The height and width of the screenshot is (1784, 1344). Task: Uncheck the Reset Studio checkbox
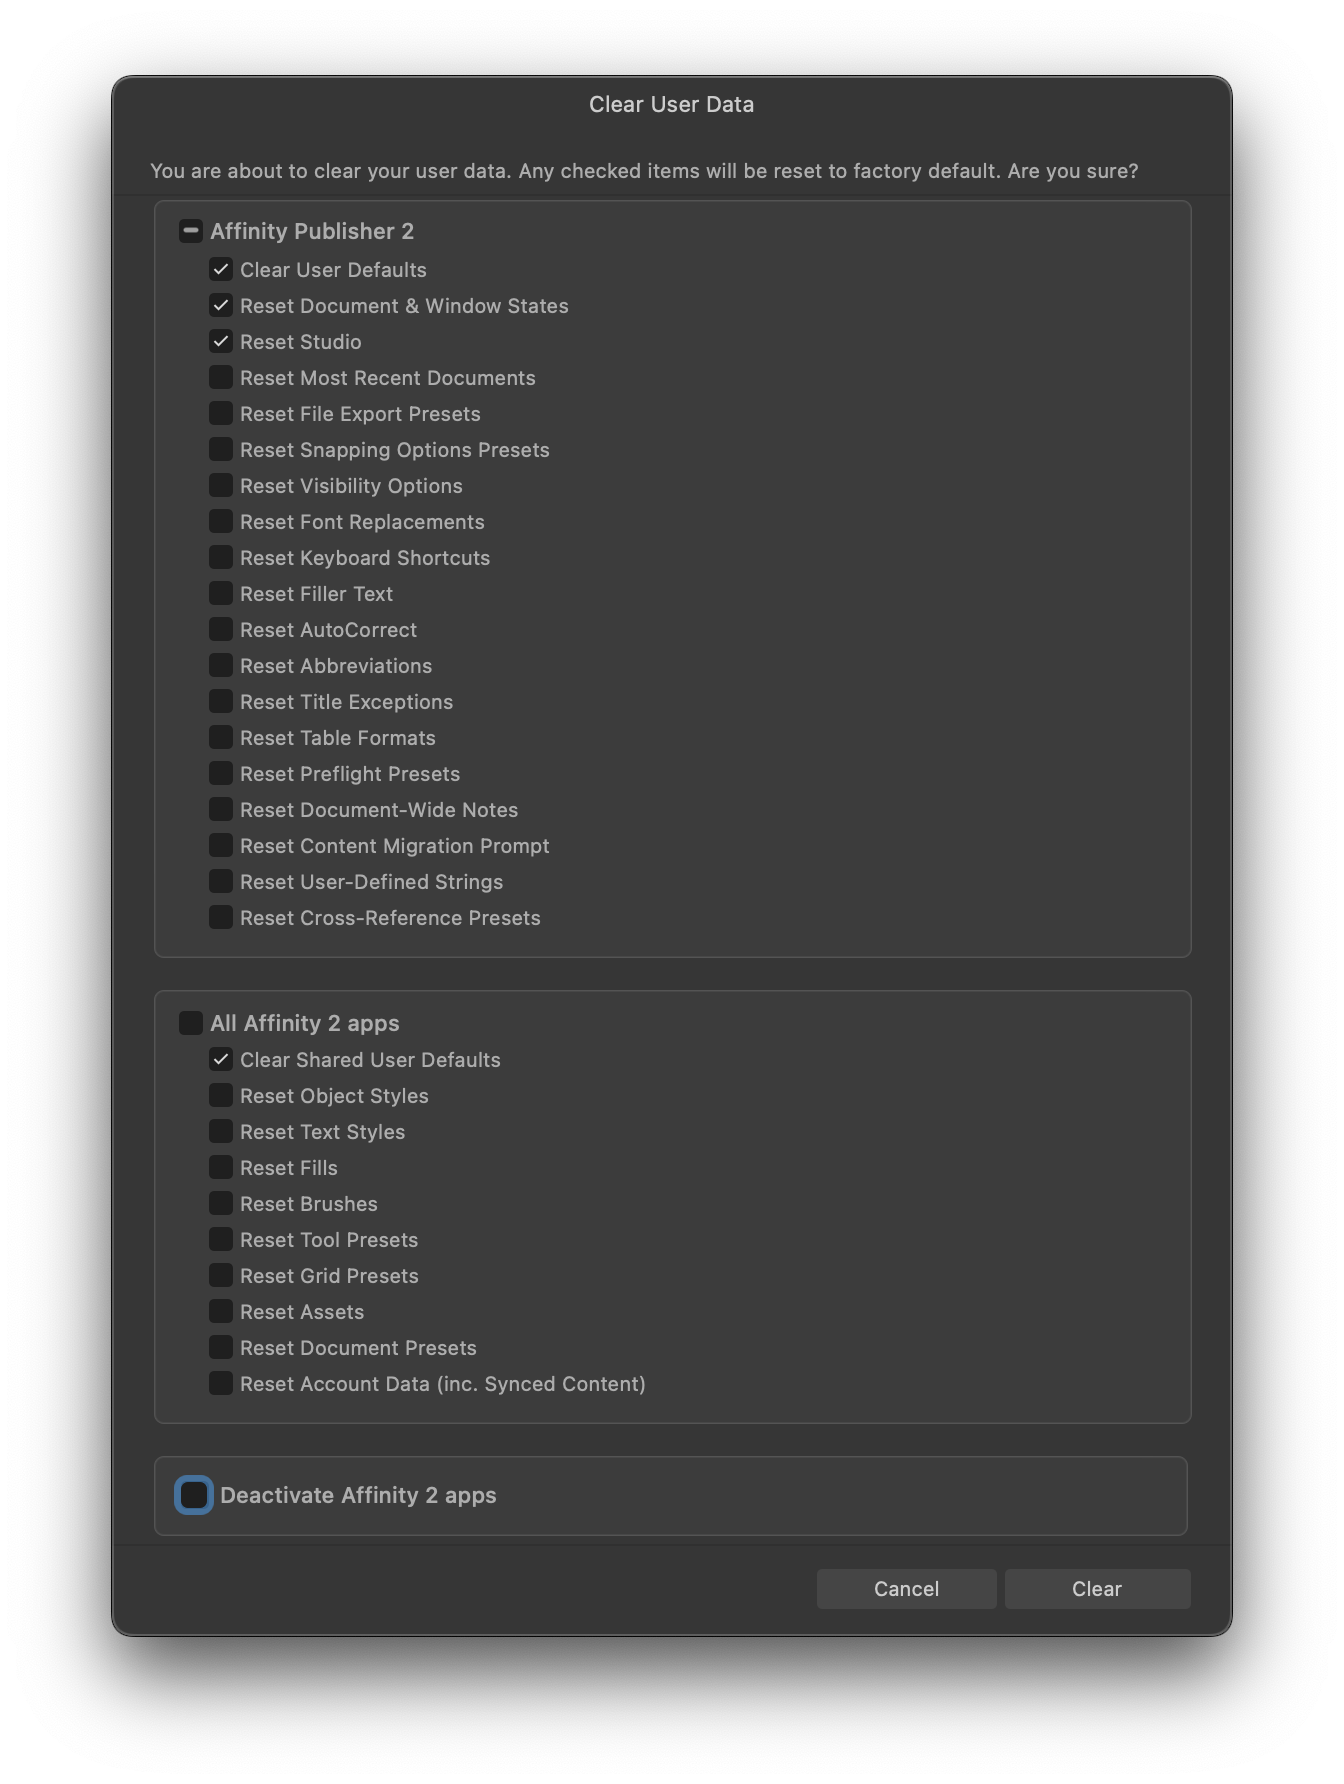tap(221, 342)
